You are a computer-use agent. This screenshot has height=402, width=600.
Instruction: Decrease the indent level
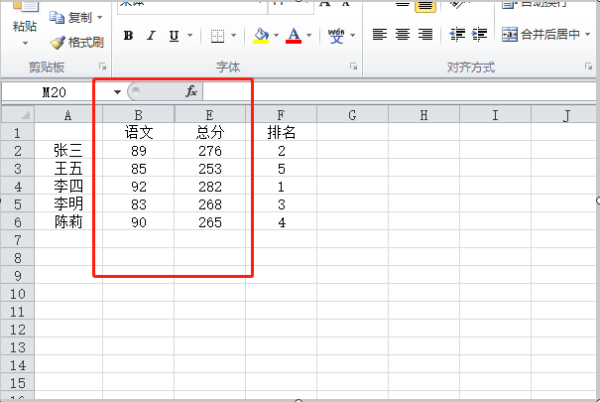(x=457, y=35)
